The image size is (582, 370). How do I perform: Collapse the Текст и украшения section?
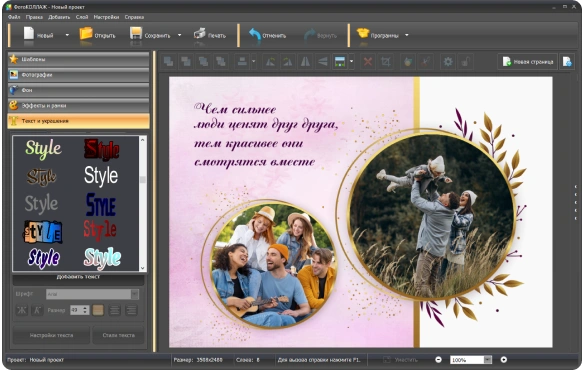78,121
